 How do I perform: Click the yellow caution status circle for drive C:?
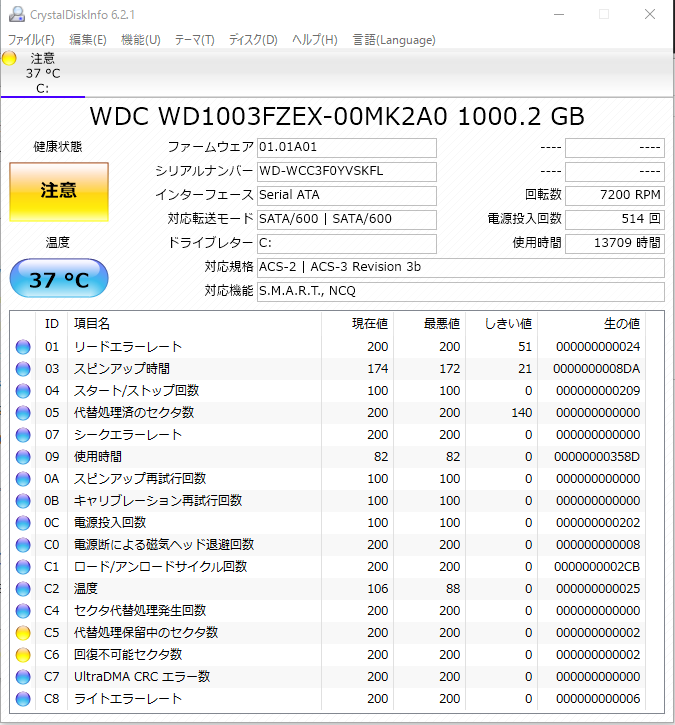(x=9, y=58)
